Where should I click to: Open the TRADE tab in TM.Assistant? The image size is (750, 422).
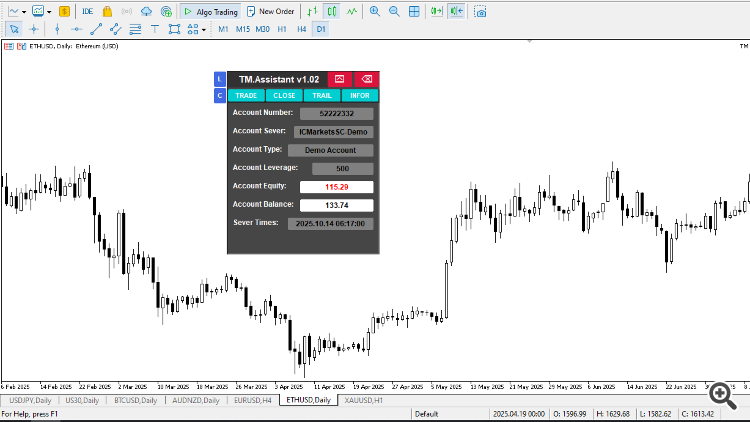(x=246, y=96)
